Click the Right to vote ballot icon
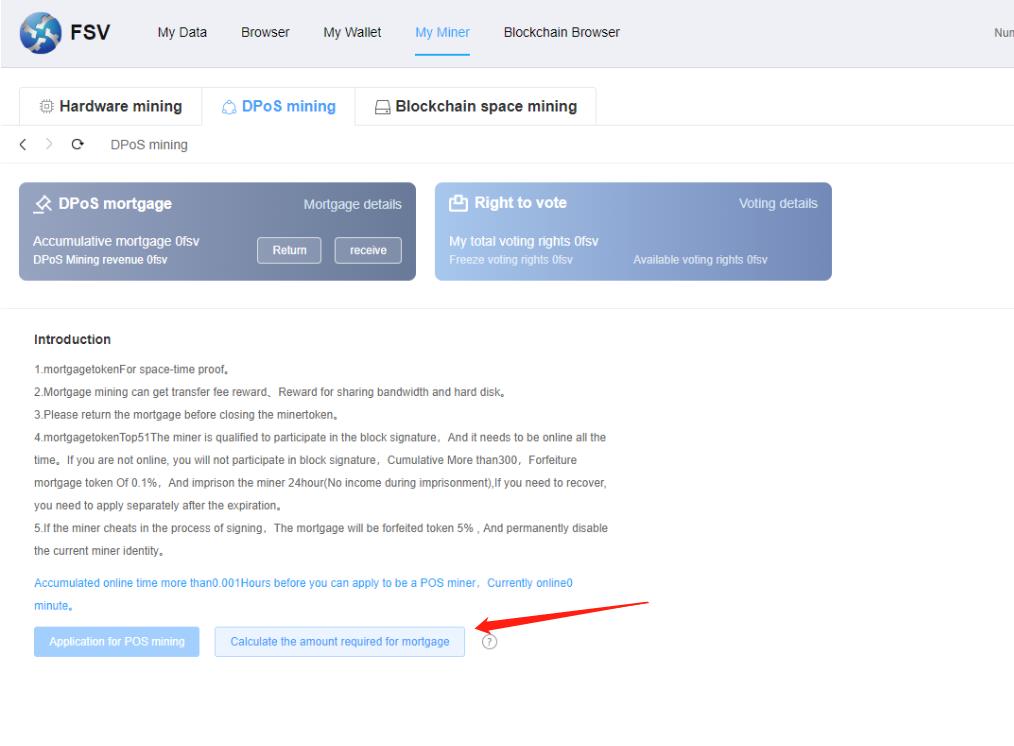The width and height of the screenshot is (1014, 746). 458,203
